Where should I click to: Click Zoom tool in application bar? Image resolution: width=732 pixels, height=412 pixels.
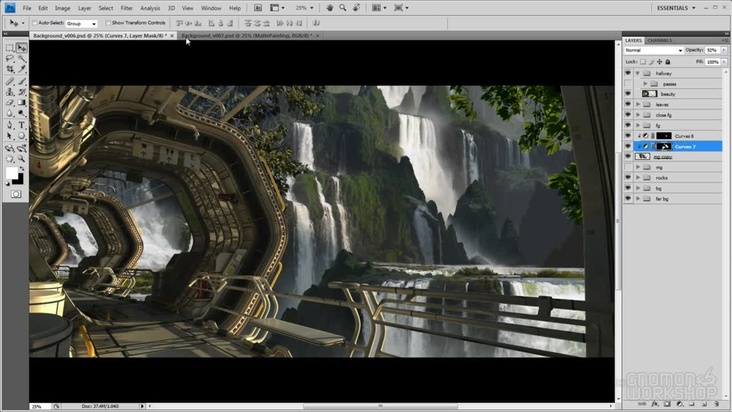point(343,7)
